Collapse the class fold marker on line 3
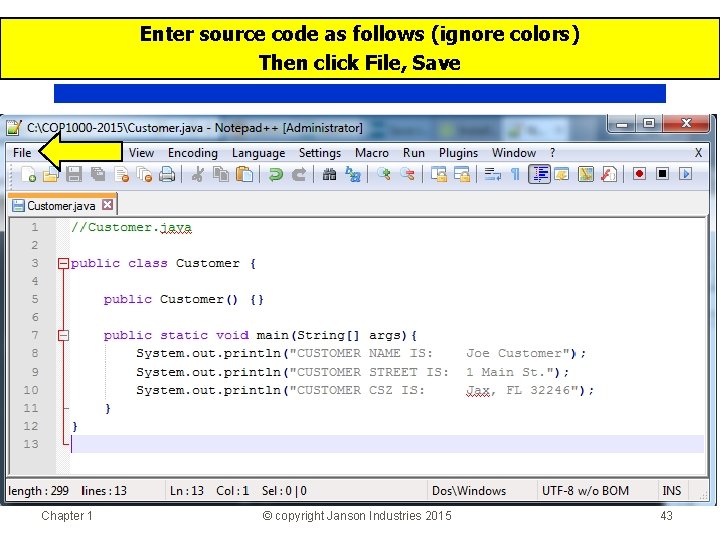The width and height of the screenshot is (720, 540). (63, 263)
